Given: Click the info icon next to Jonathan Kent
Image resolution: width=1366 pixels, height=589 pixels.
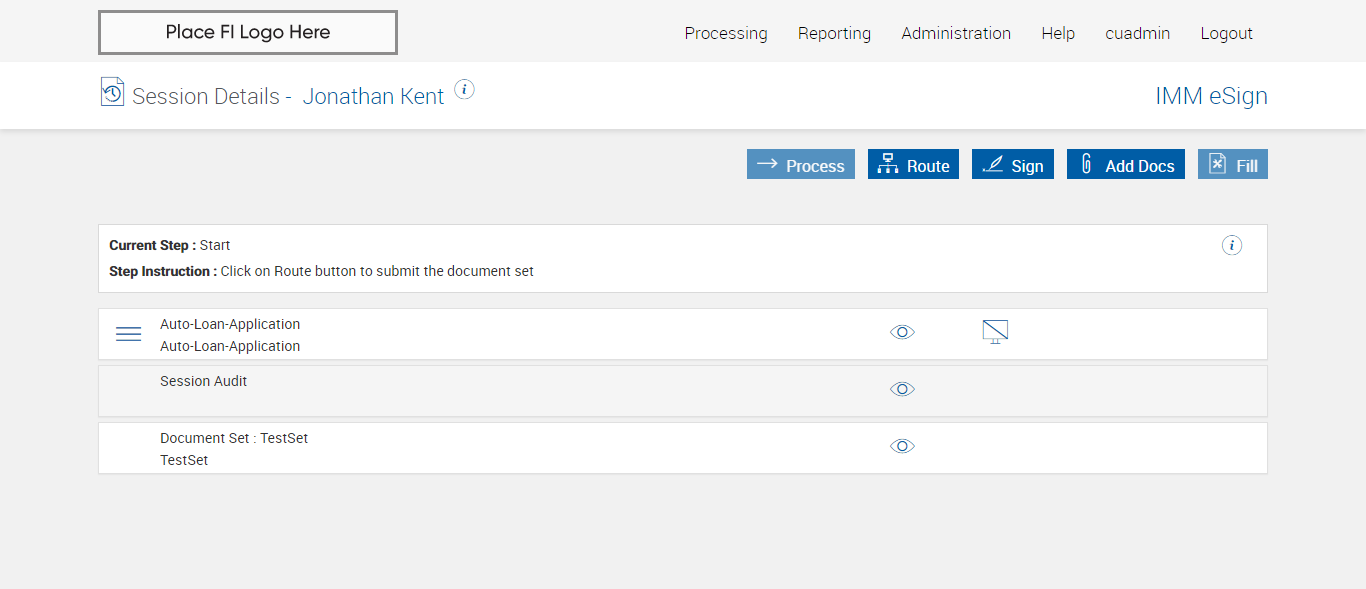Looking at the screenshot, I should (x=464, y=89).
